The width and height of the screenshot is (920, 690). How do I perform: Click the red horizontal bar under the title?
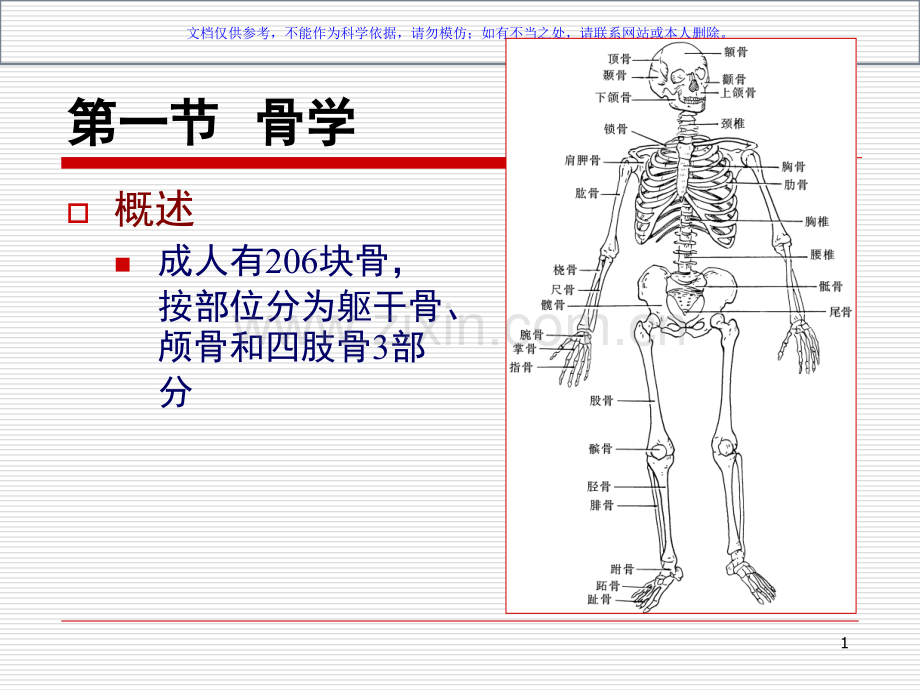(x=283, y=163)
